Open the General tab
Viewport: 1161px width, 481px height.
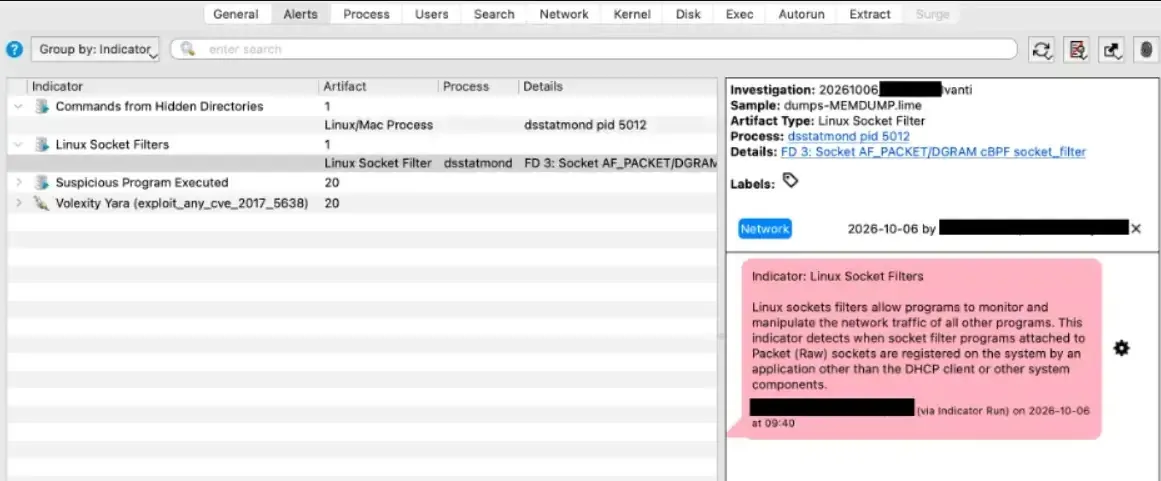coord(235,14)
